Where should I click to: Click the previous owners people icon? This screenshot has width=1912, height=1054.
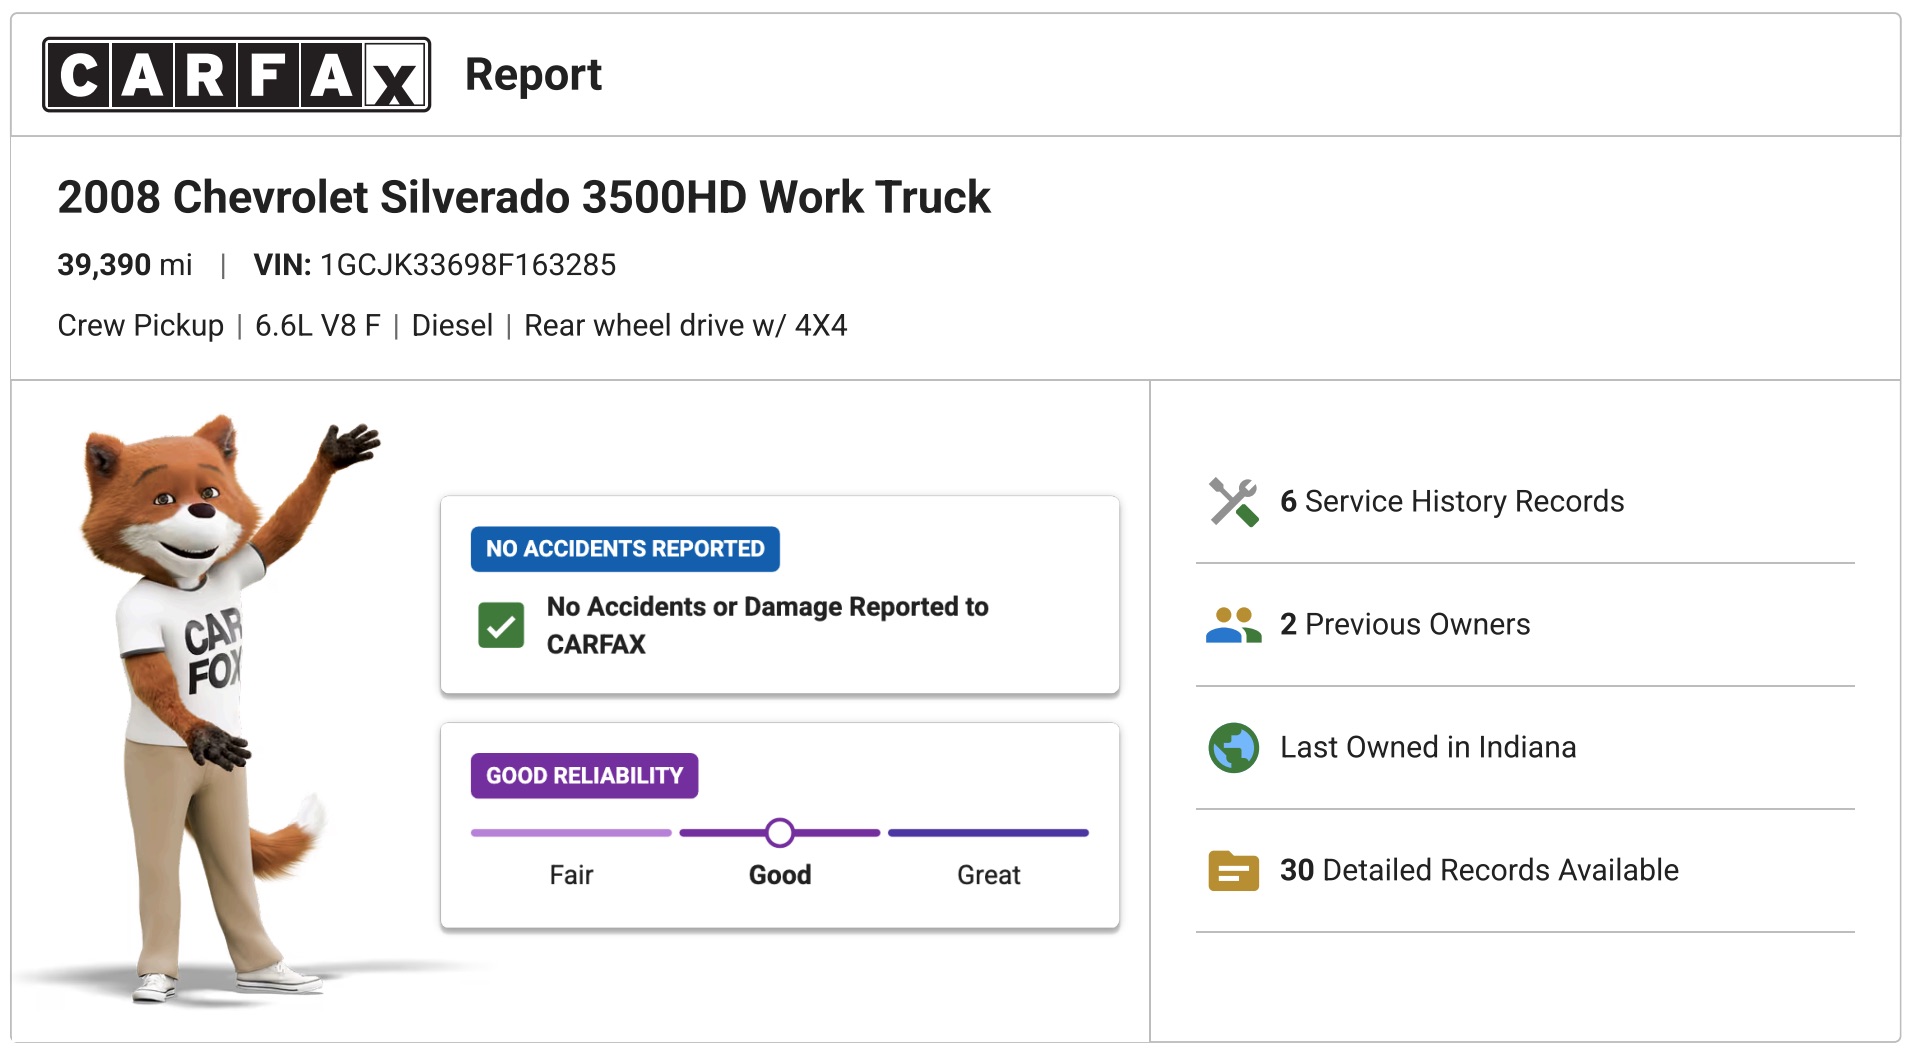point(1233,624)
